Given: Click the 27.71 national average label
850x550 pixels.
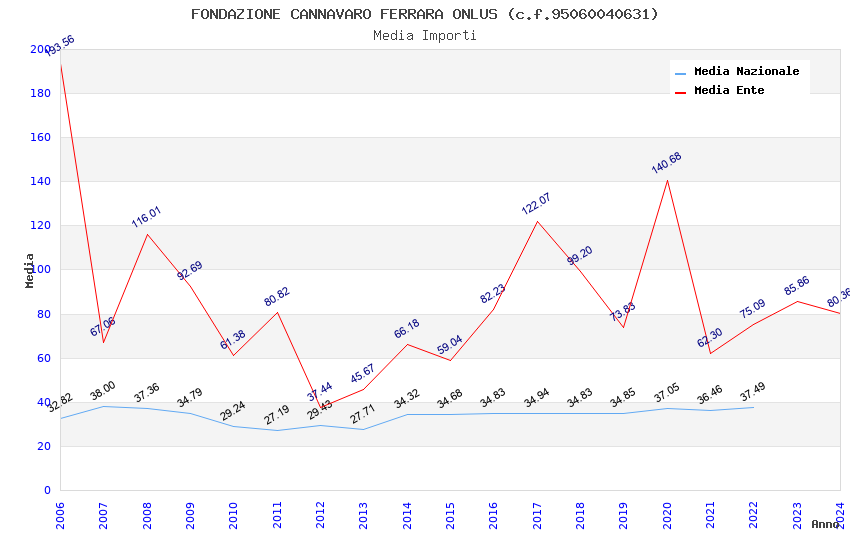Looking at the screenshot, I should pyautogui.click(x=363, y=414).
